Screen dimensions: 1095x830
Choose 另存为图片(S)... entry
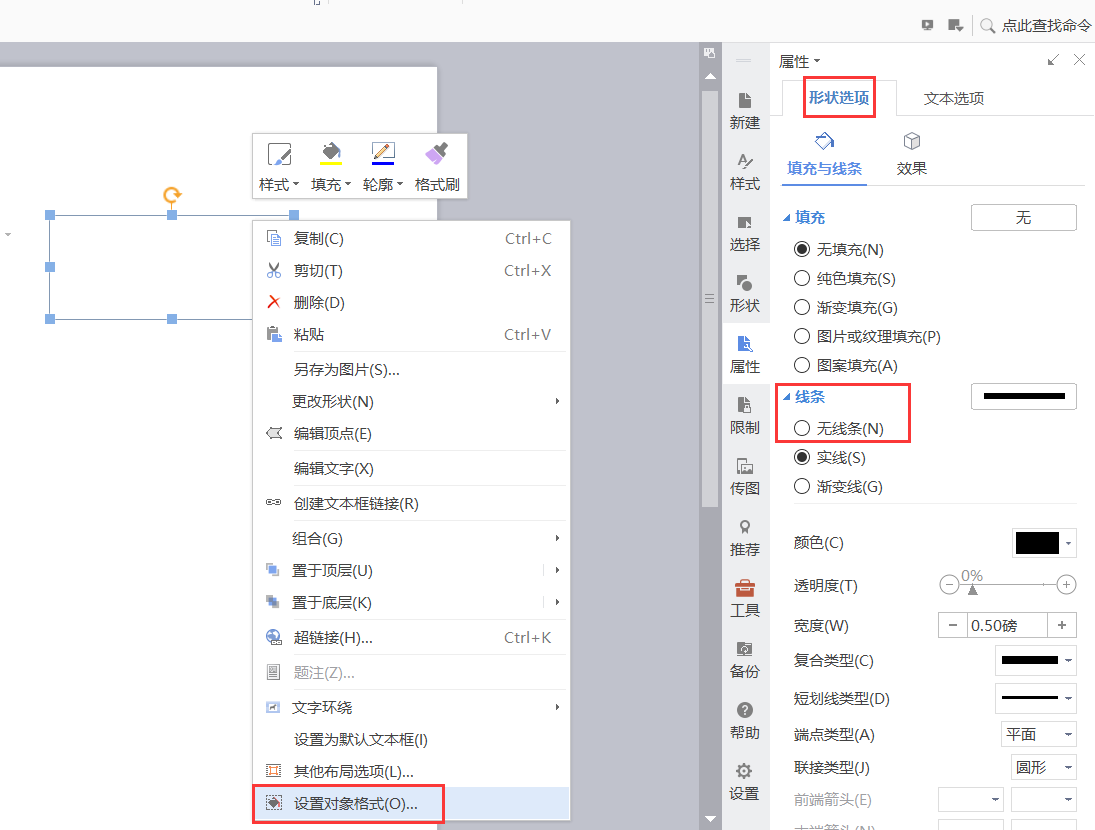(411, 369)
